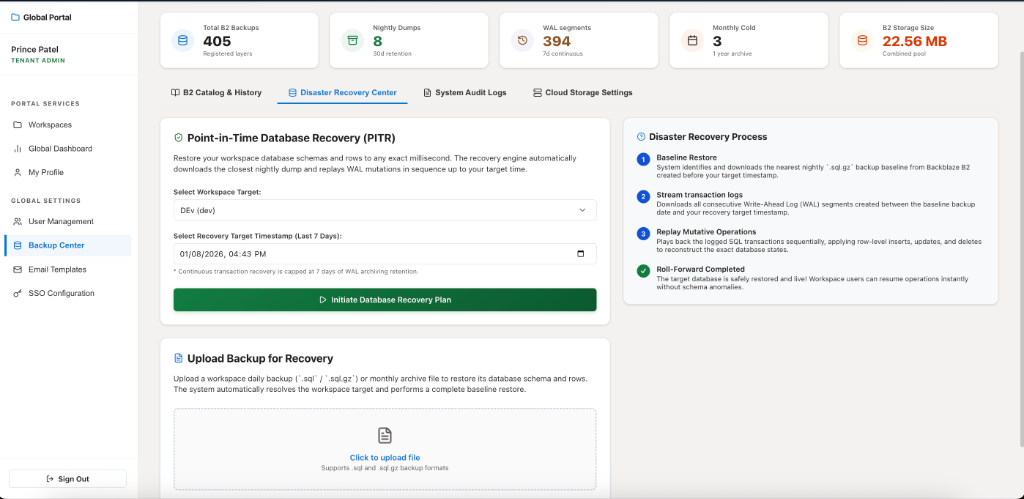The height and width of the screenshot is (499, 1024).
Task: Click the 3 Monthly Cold value
Action: pos(717,41)
